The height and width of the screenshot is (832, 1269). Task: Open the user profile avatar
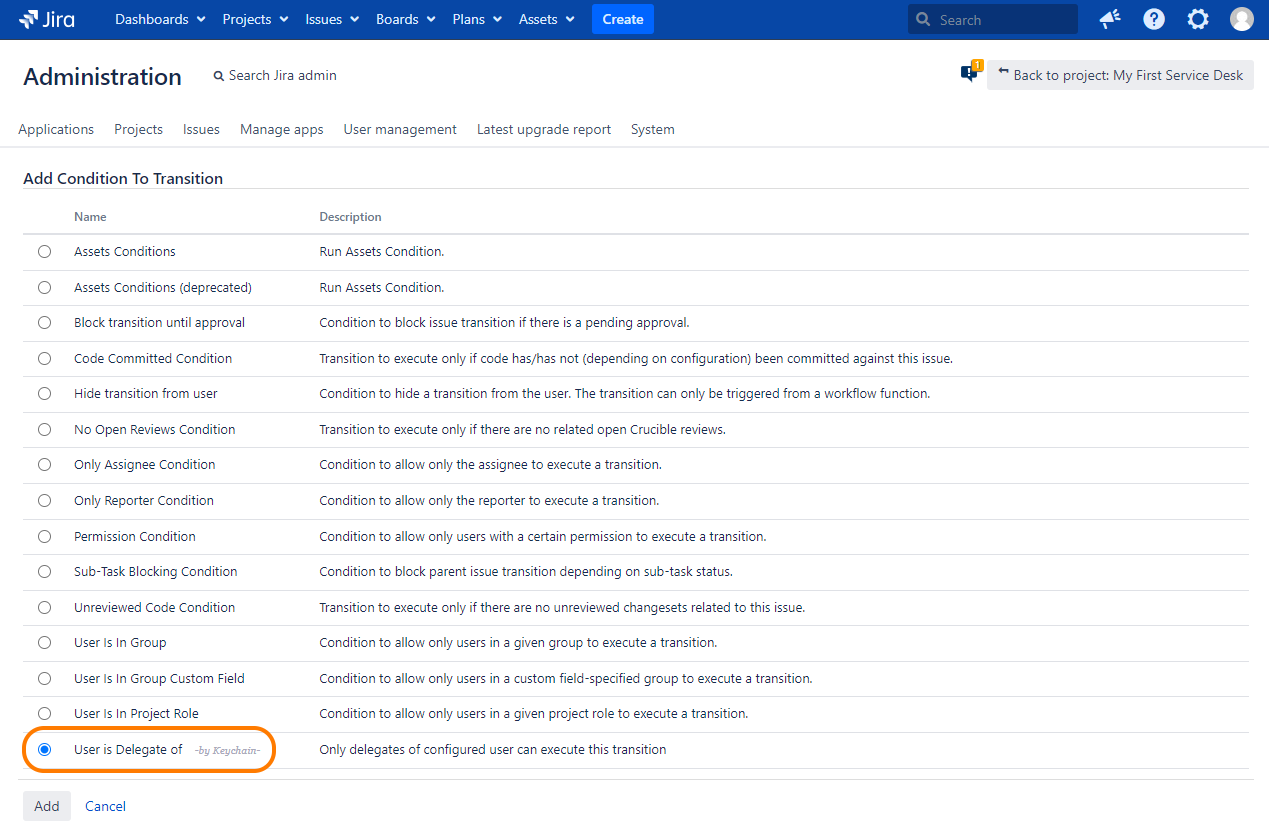1241,19
